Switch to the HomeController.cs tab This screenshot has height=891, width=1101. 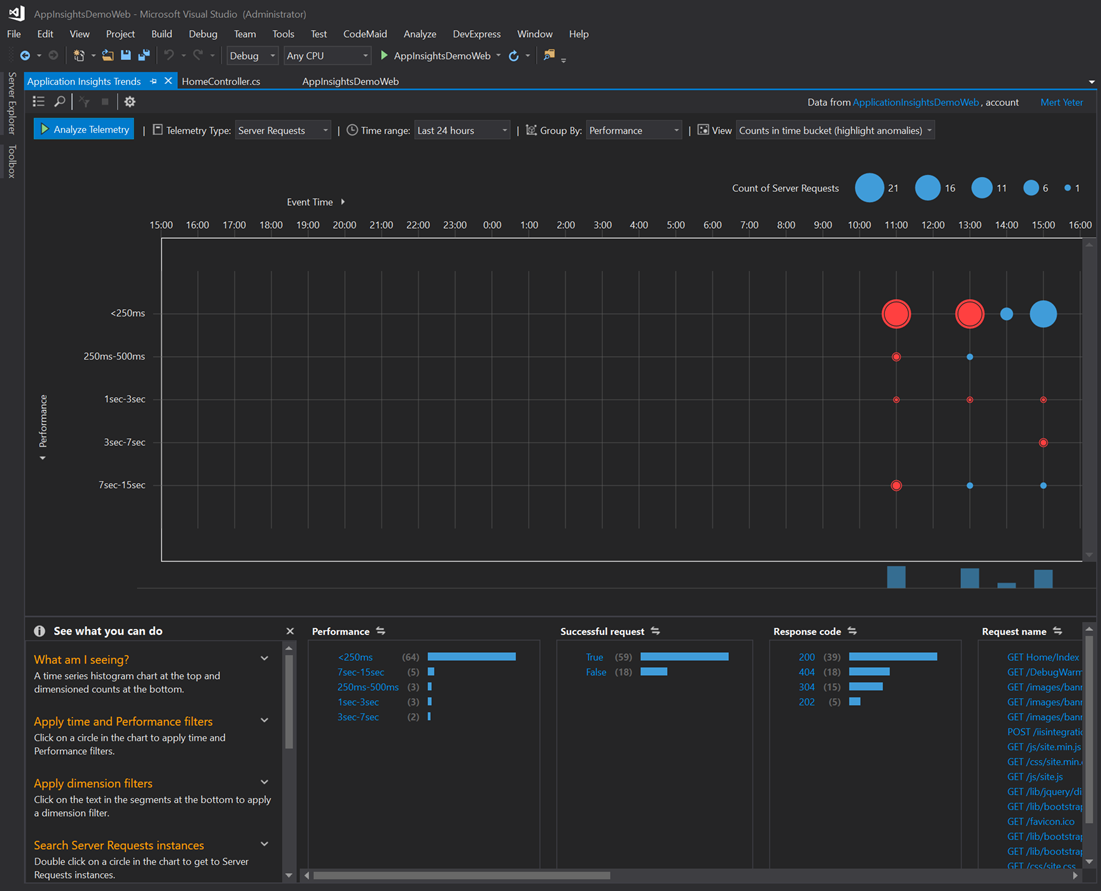(221, 81)
